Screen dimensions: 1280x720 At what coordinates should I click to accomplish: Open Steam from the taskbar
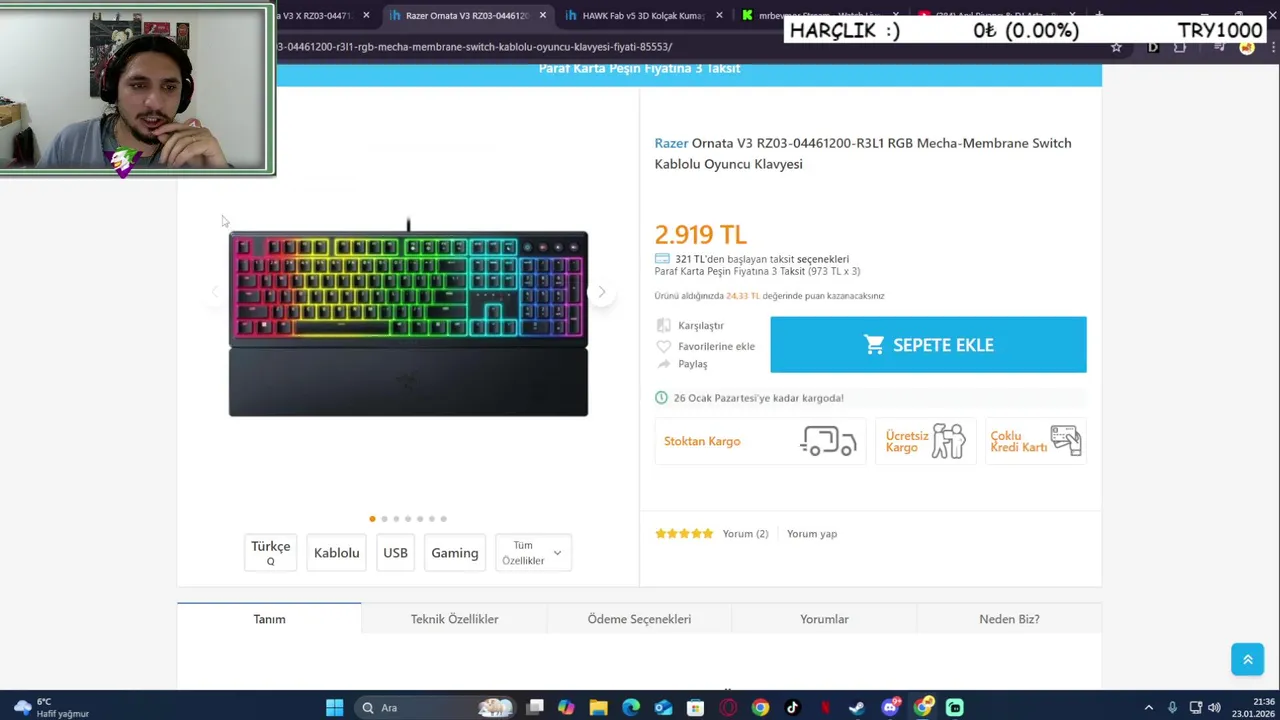[857, 708]
